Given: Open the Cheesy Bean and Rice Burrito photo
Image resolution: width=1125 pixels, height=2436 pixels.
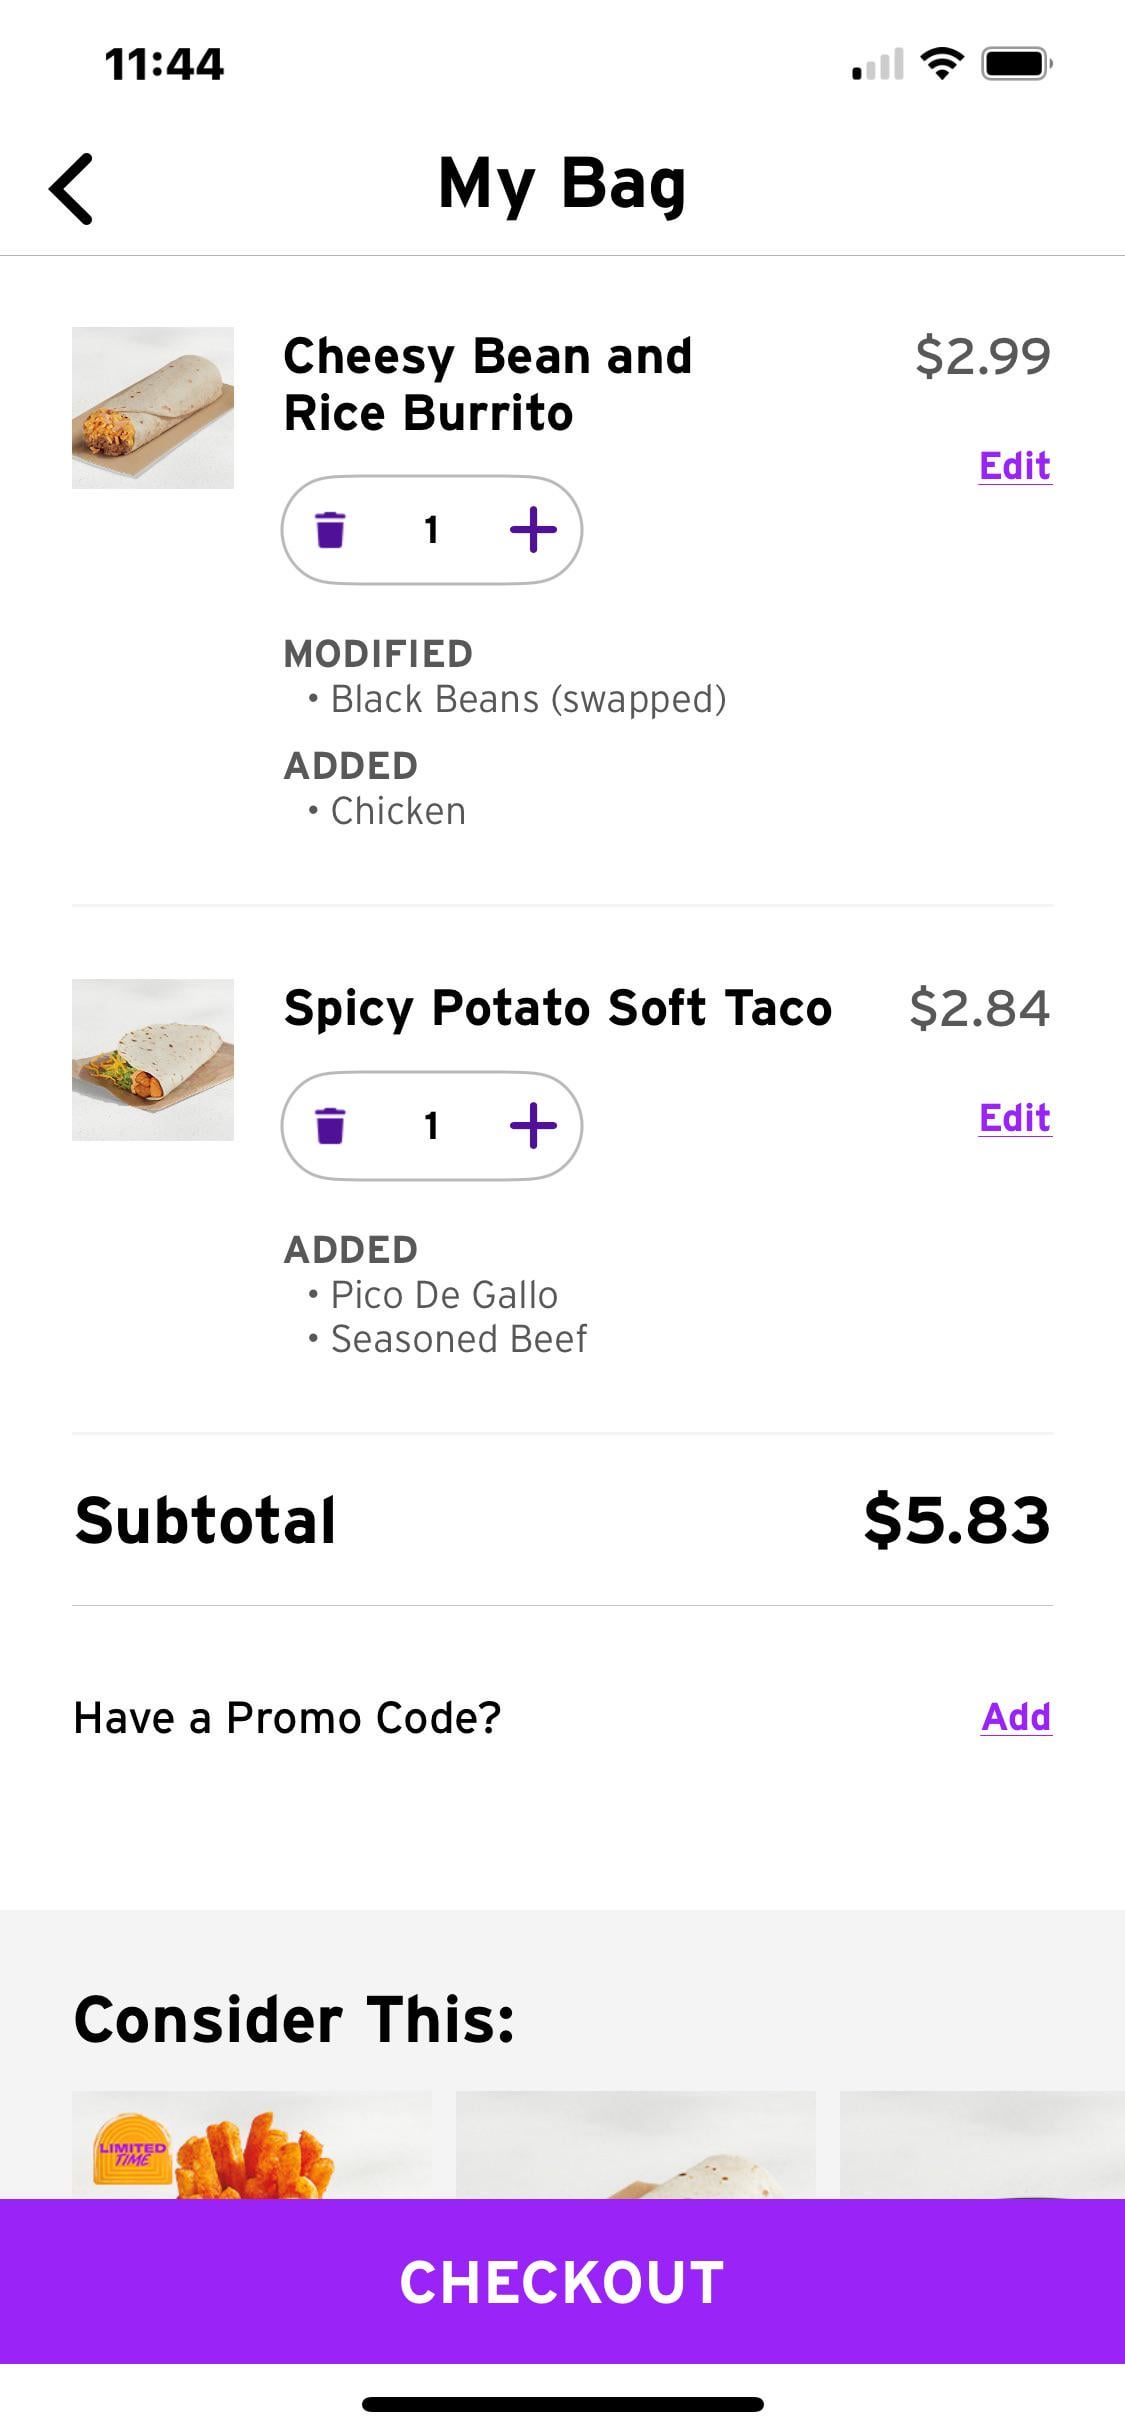Looking at the screenshot, I should pos(153,408).
